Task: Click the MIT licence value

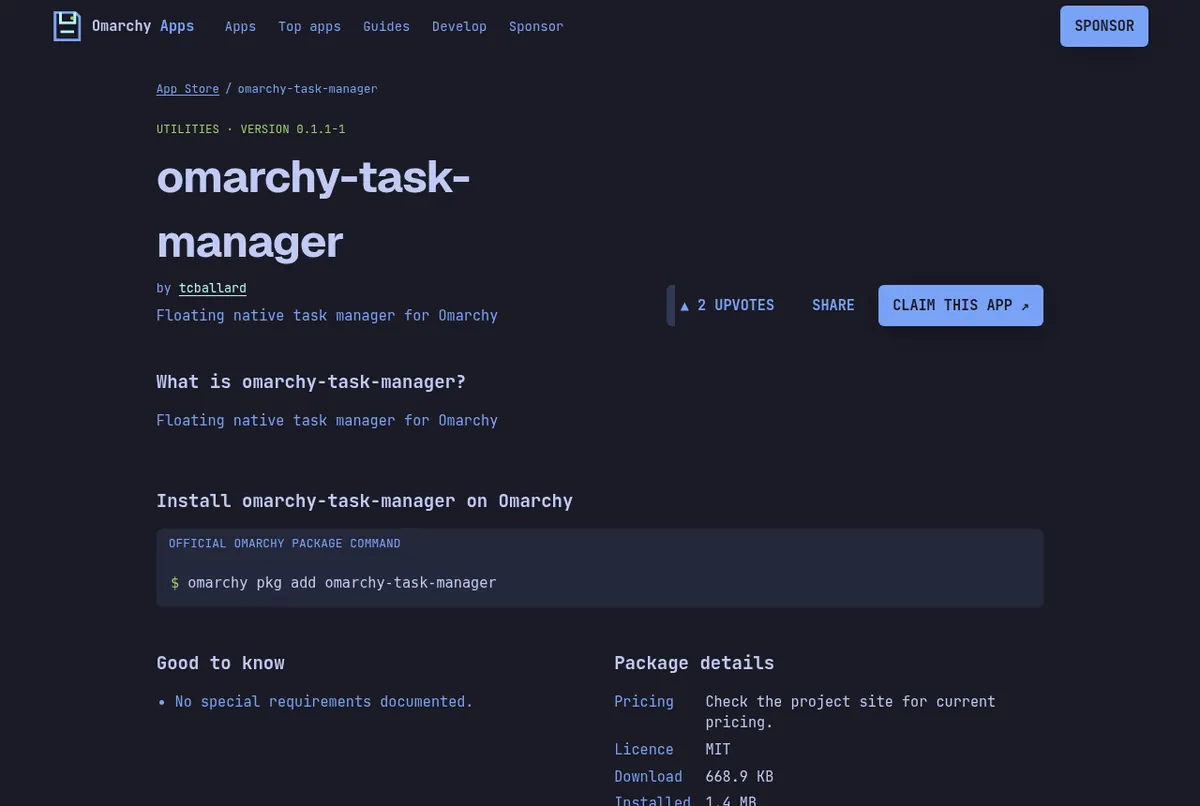Action: click(x=718, y=749)
